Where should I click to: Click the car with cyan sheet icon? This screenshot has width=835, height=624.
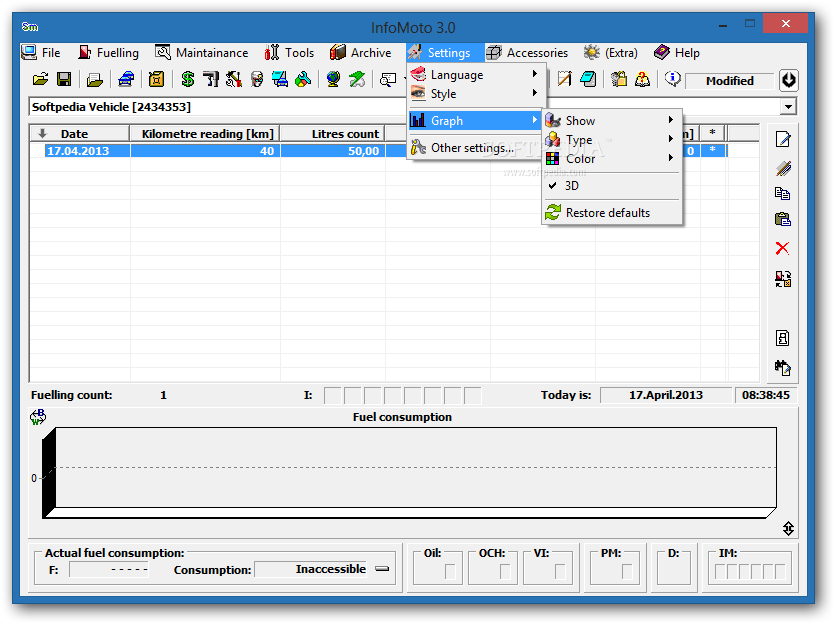point(280,80)
